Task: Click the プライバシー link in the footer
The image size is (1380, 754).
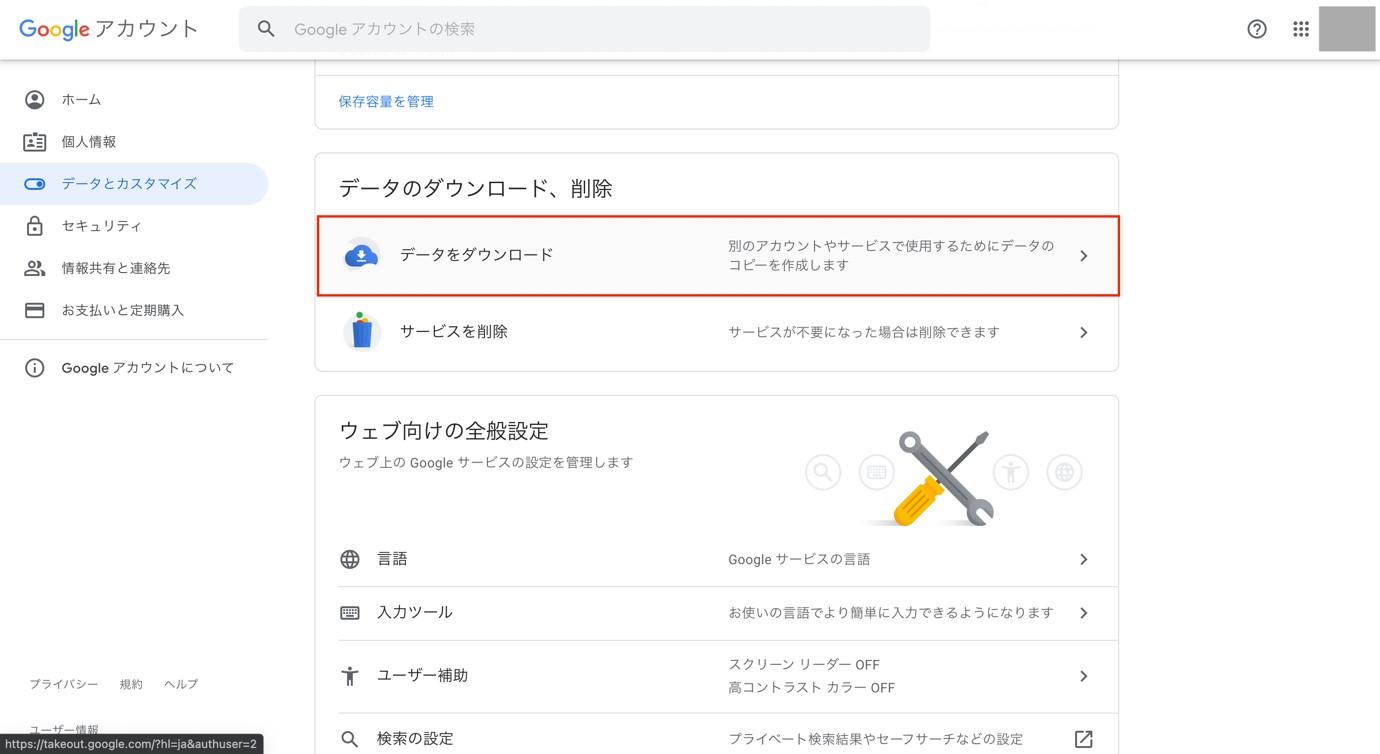Action: (x=64, y=683)
